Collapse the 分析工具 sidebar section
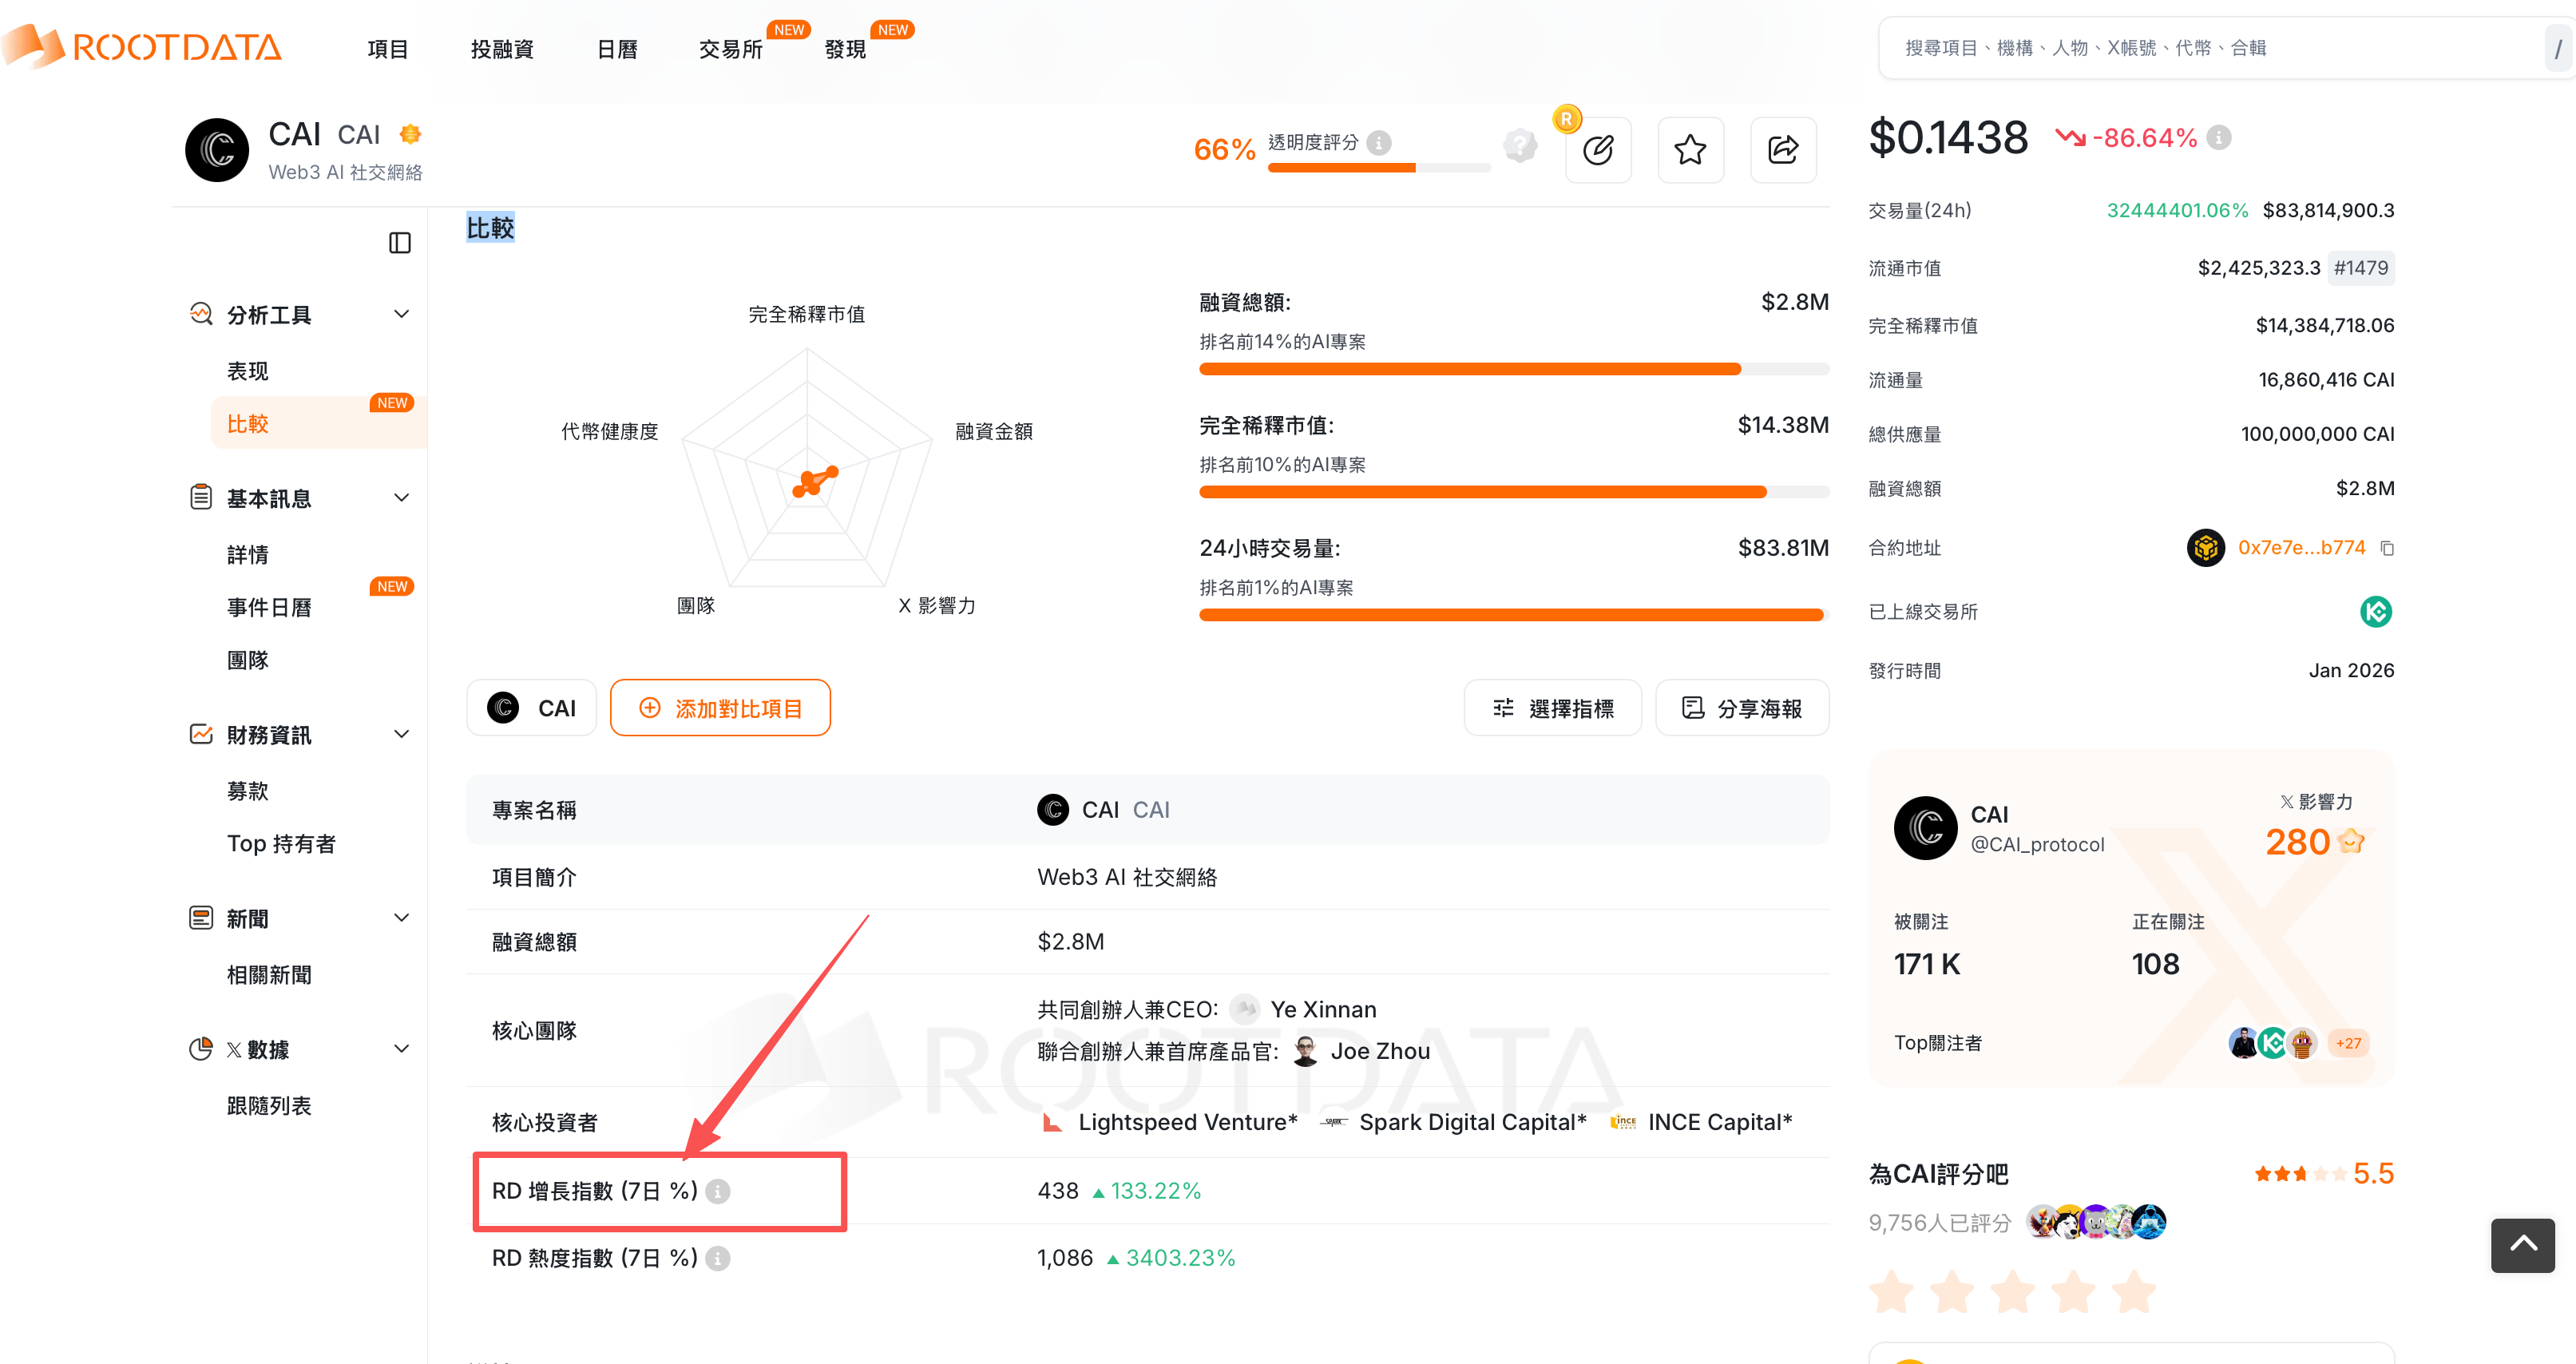2576x1364 pixels. (x=401, y=314)
